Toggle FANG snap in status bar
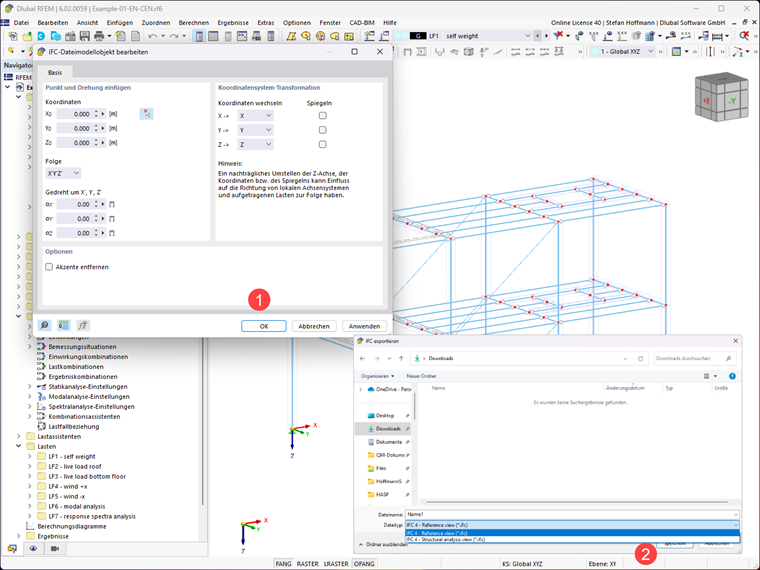Screen dimensions: 760x570 [x=284, y=564]
